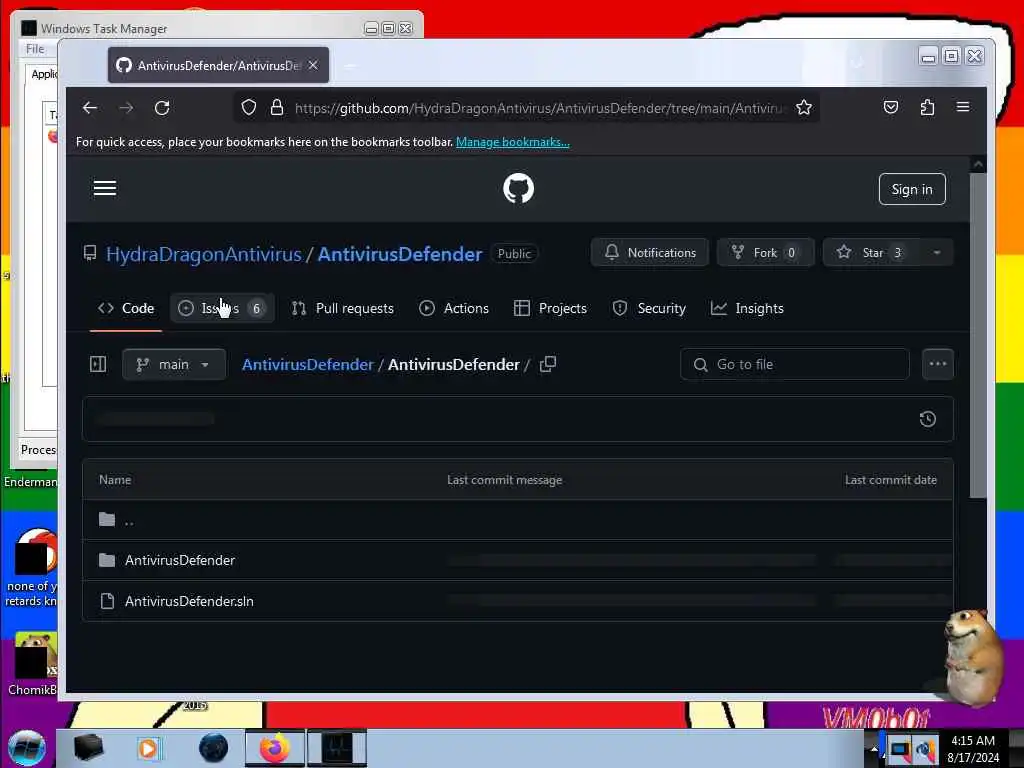Select the Code tab
This screenshot has width=1024, height=768.
(x=126, y=308)
